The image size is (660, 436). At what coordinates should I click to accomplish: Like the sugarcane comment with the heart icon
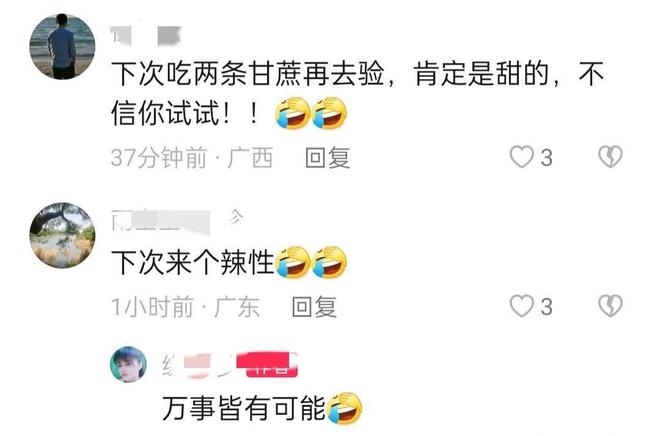point(522,157)
